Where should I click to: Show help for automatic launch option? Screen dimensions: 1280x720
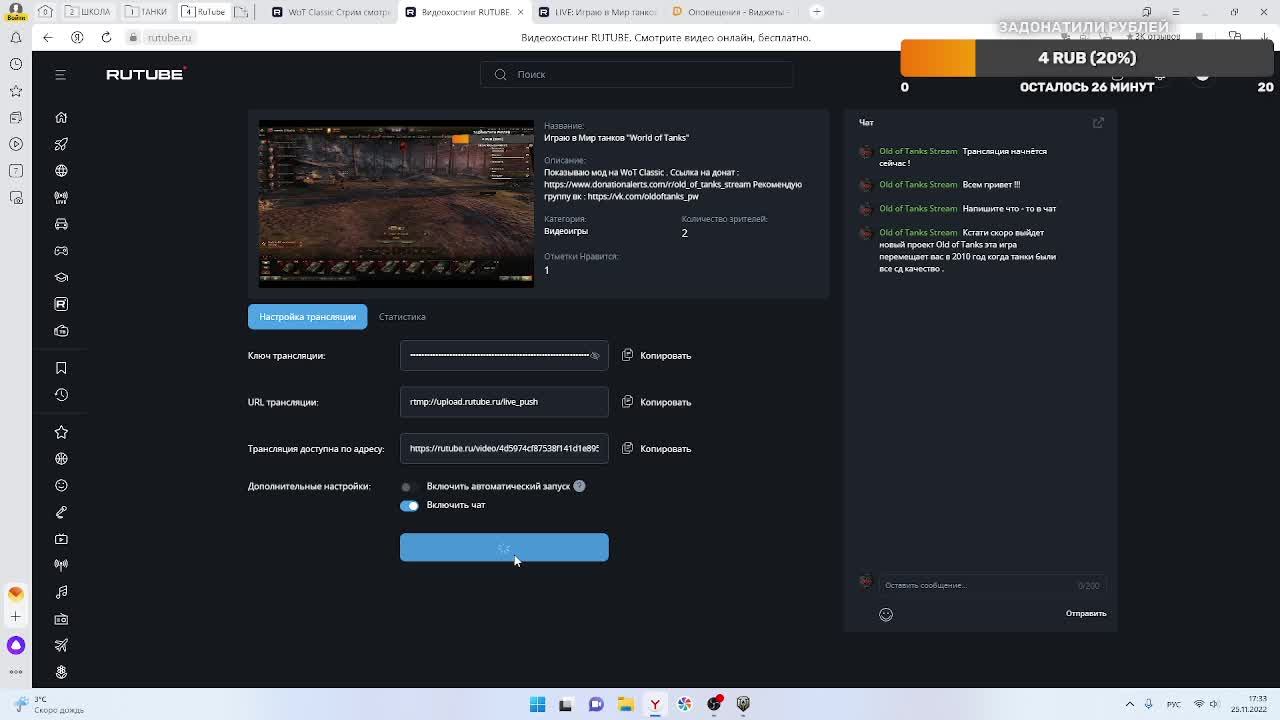tap(579, 486)
